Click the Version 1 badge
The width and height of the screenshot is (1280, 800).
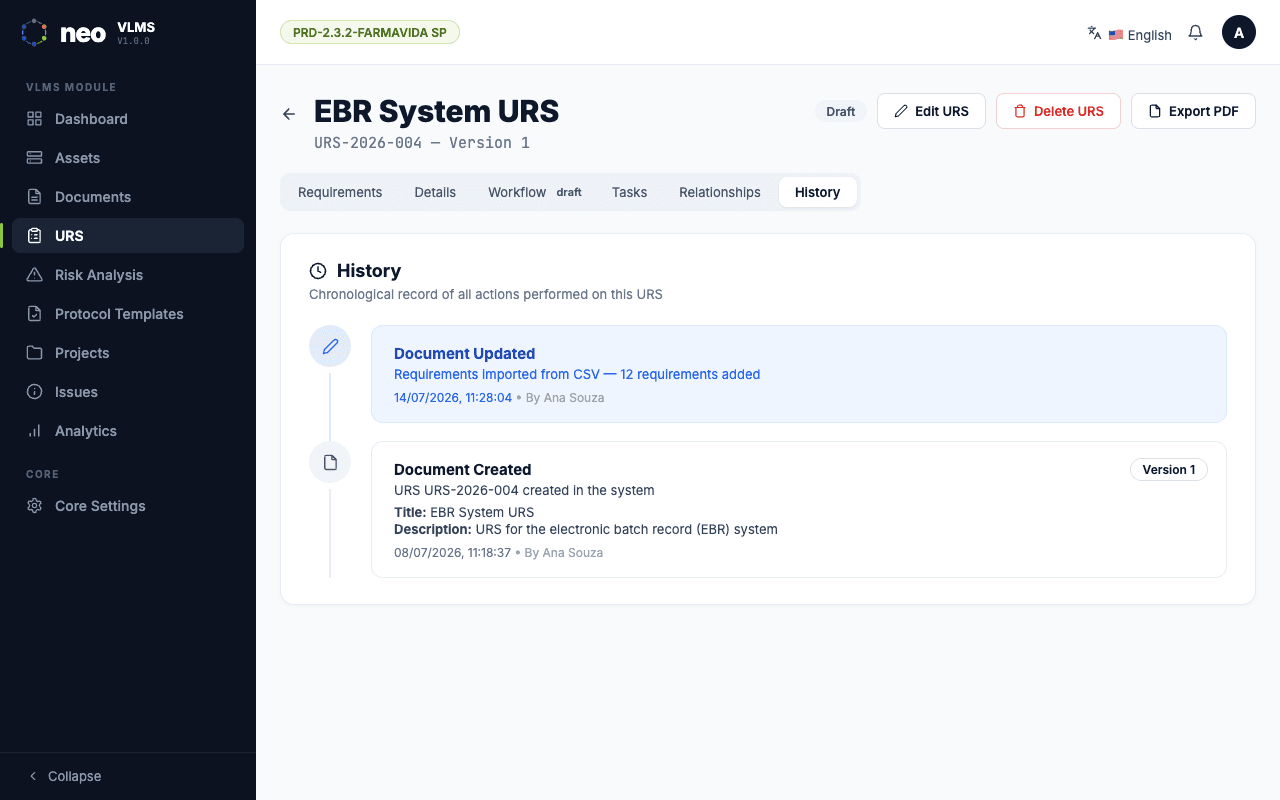click(1169, 470)
